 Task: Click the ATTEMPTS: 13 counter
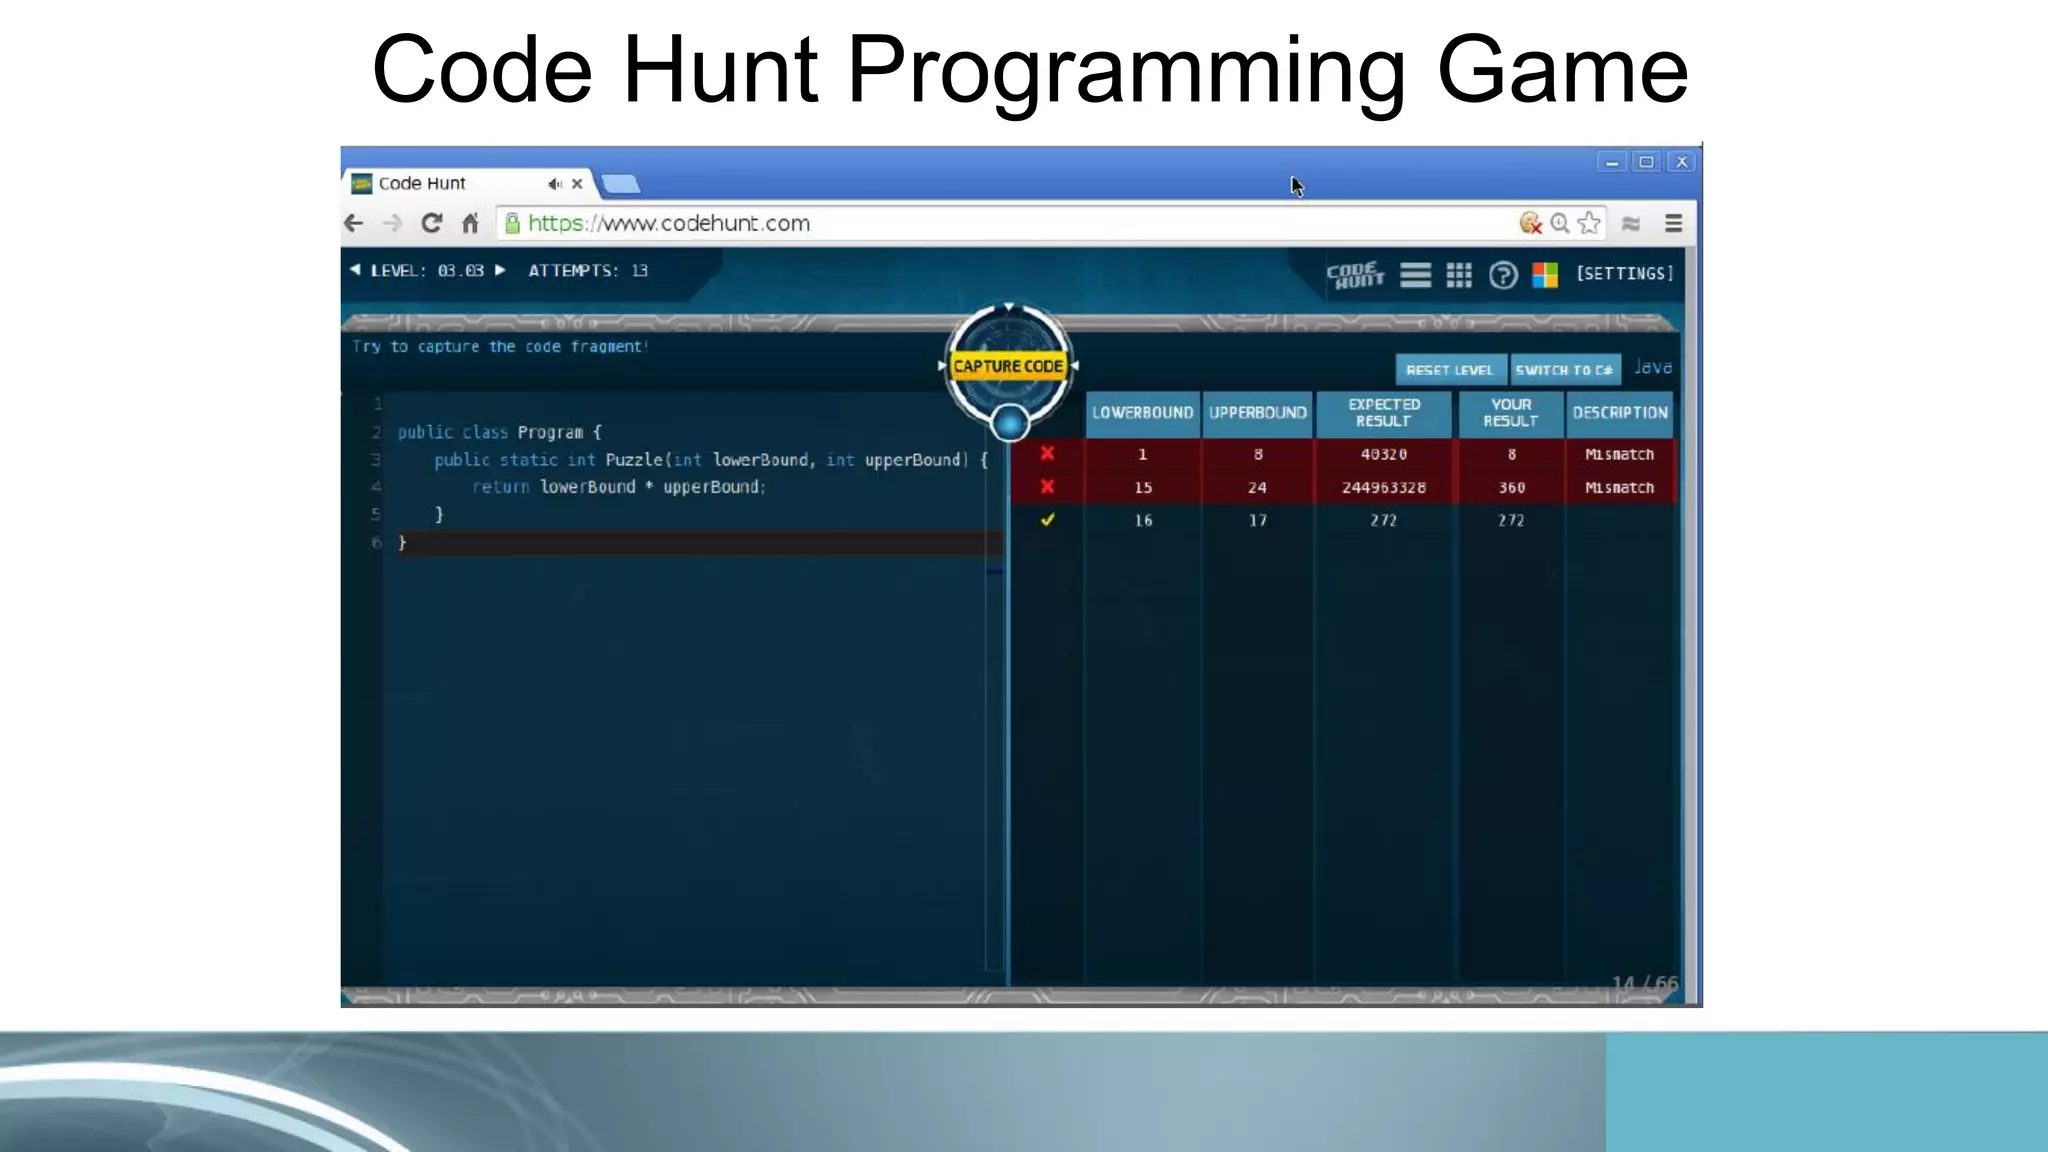coord(588,270)
